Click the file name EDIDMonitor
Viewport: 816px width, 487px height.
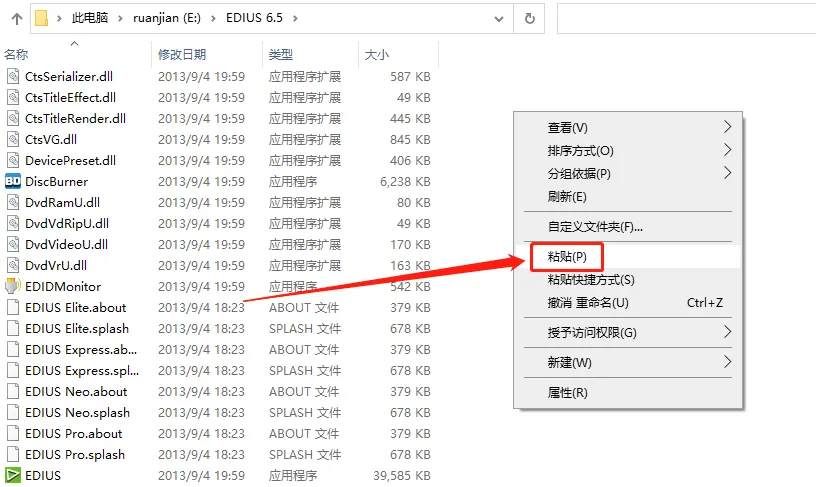coord(63,287)
